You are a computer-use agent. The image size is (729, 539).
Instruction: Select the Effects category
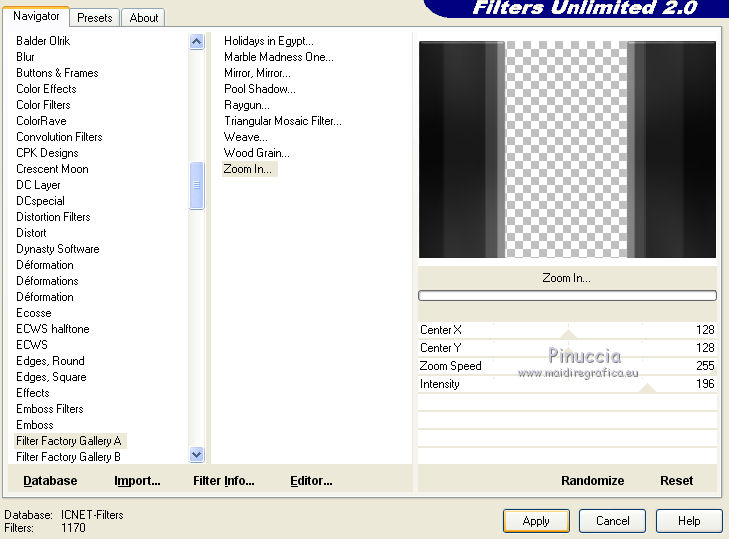33,393
